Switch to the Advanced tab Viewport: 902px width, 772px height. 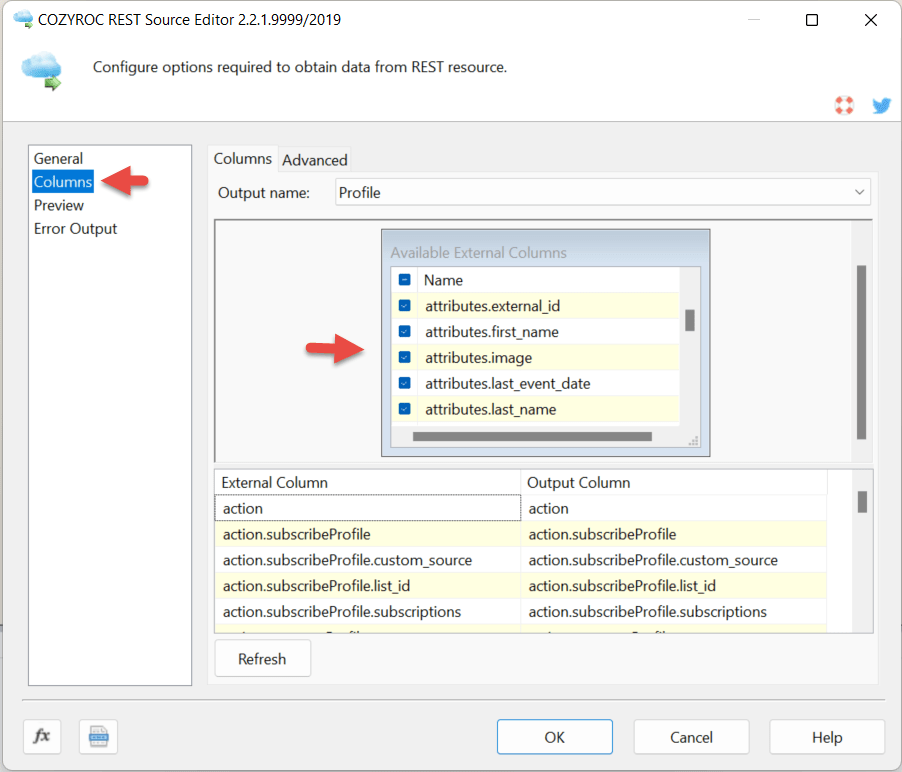[315, 160]
